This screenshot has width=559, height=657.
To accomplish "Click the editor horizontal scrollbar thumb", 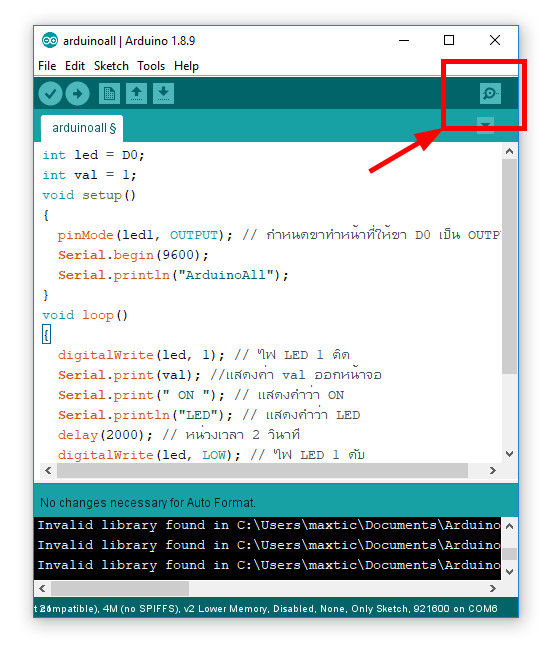I will [262, 471].
